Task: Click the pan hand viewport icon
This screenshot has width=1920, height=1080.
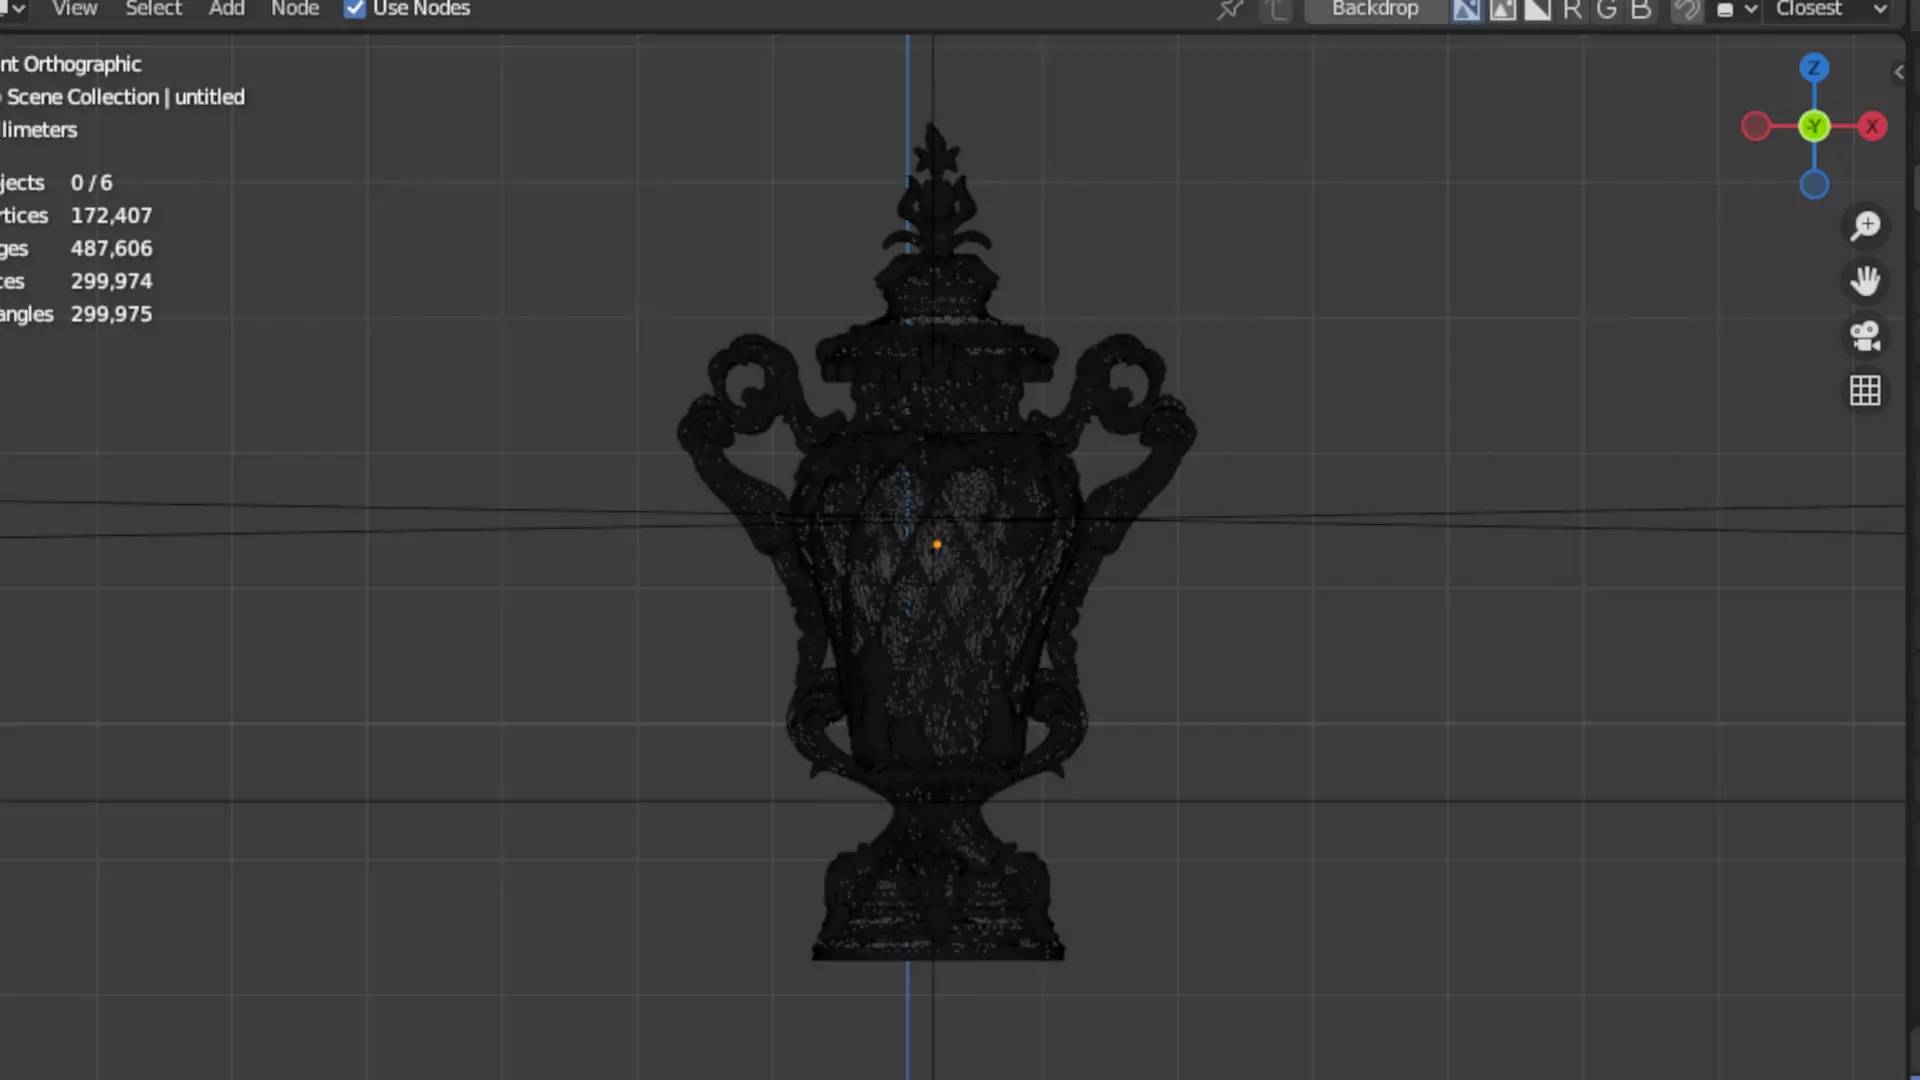Action: 1865,281
